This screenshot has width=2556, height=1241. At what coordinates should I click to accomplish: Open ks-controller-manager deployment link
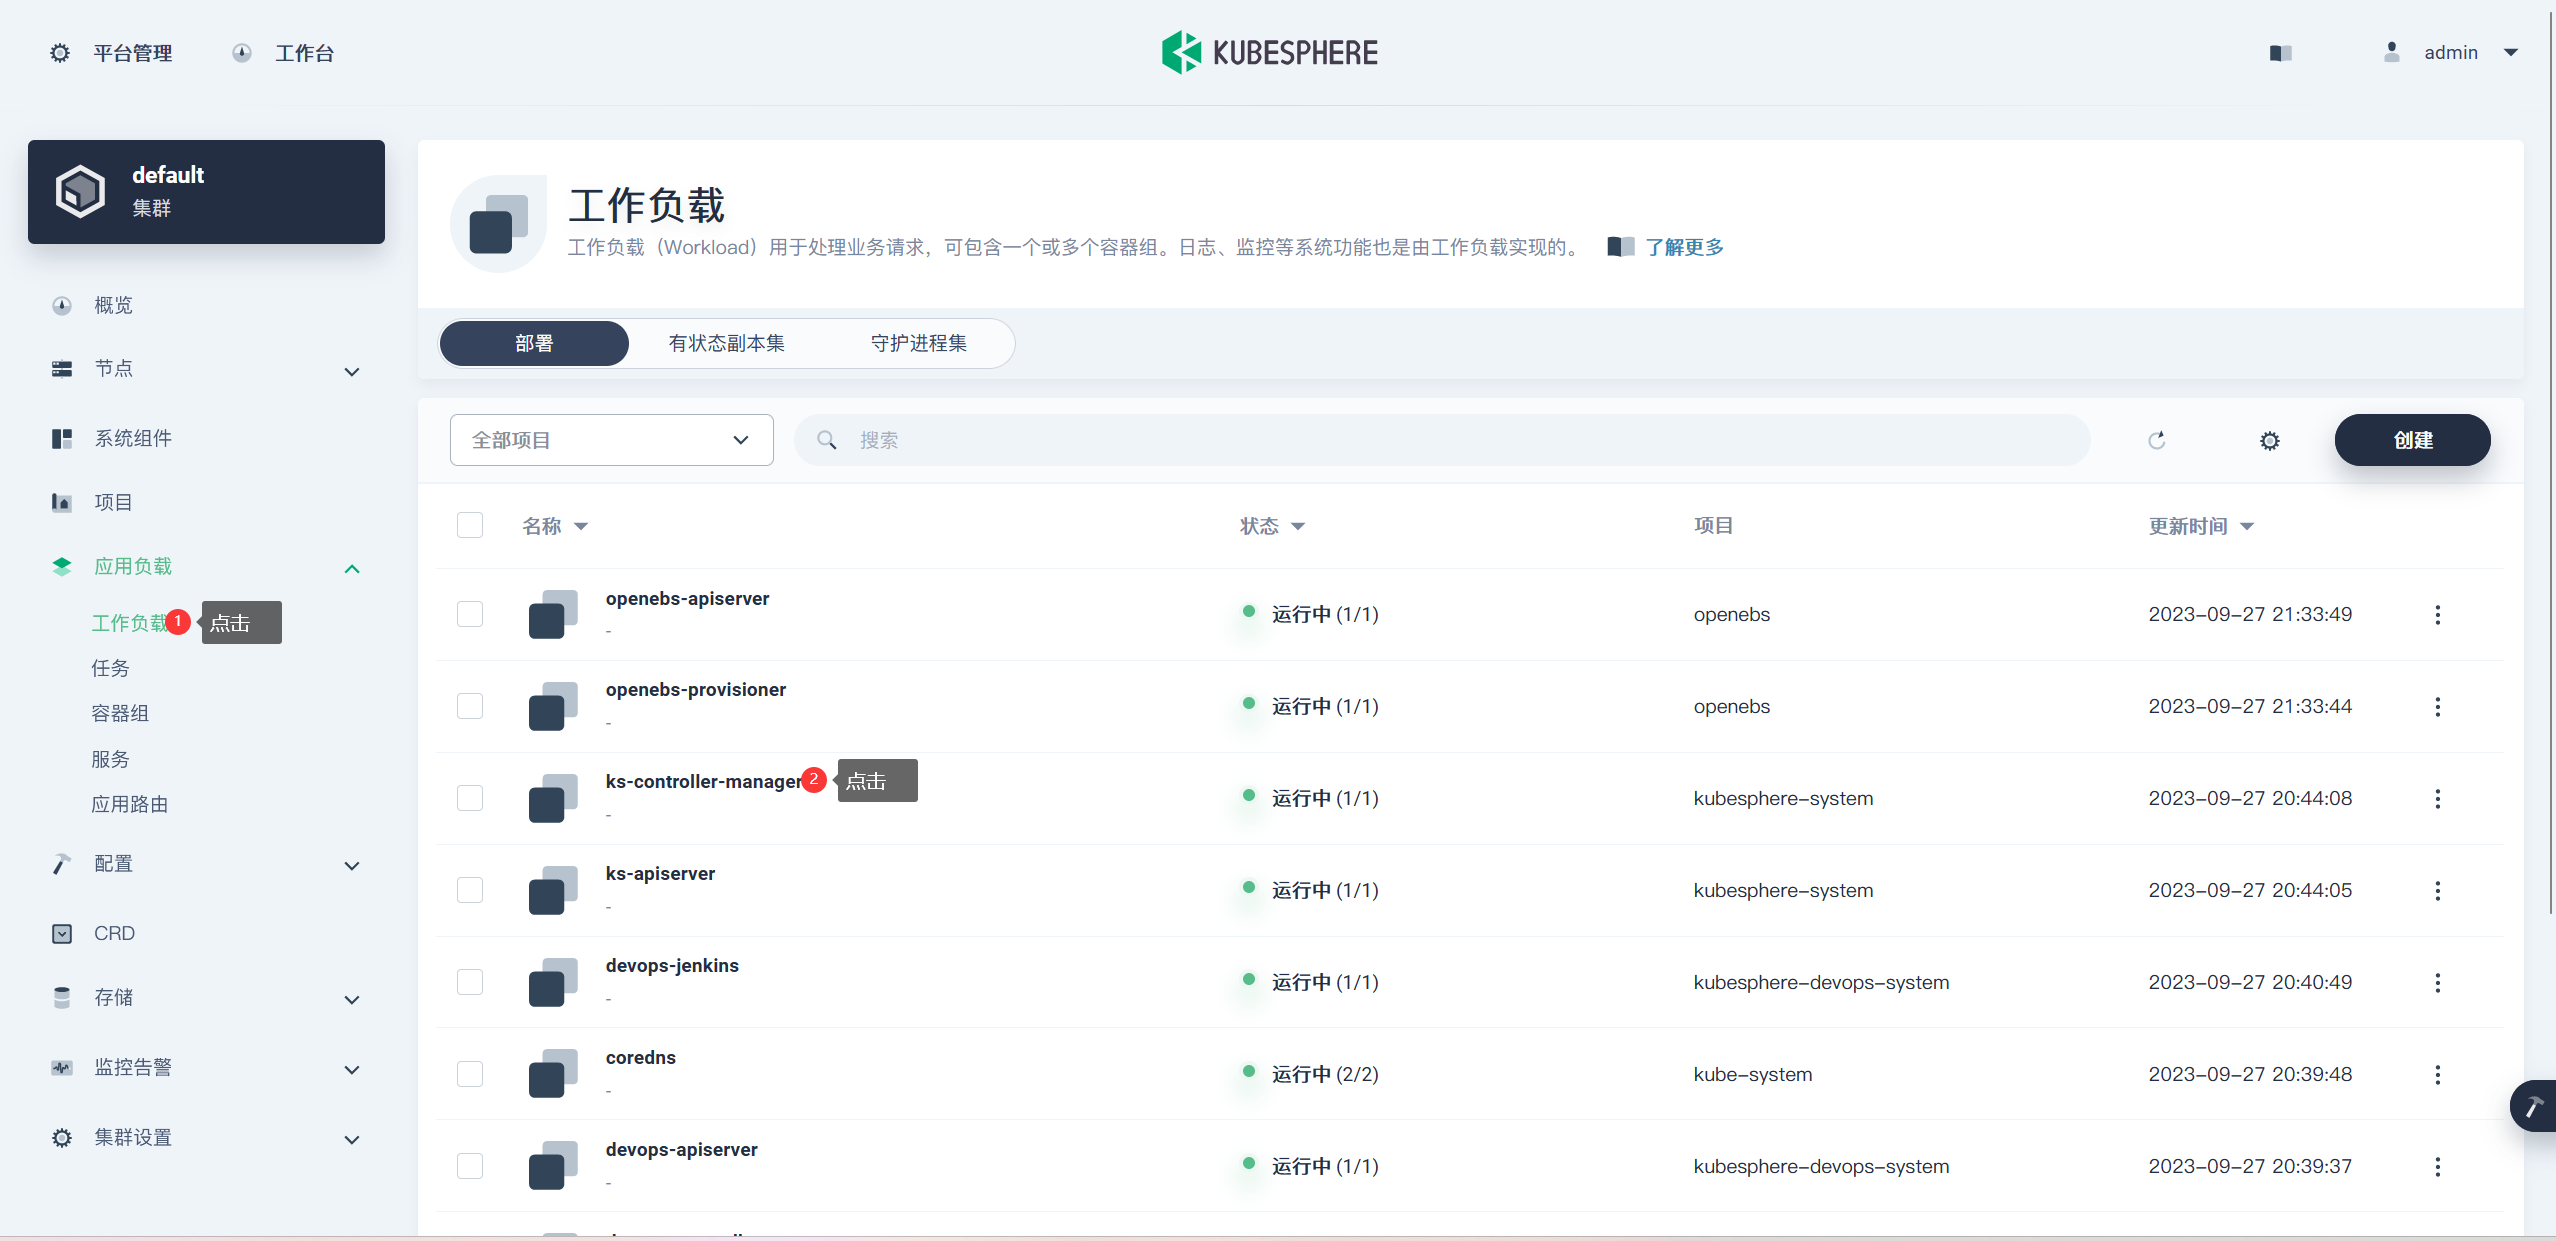coord(703,781)
